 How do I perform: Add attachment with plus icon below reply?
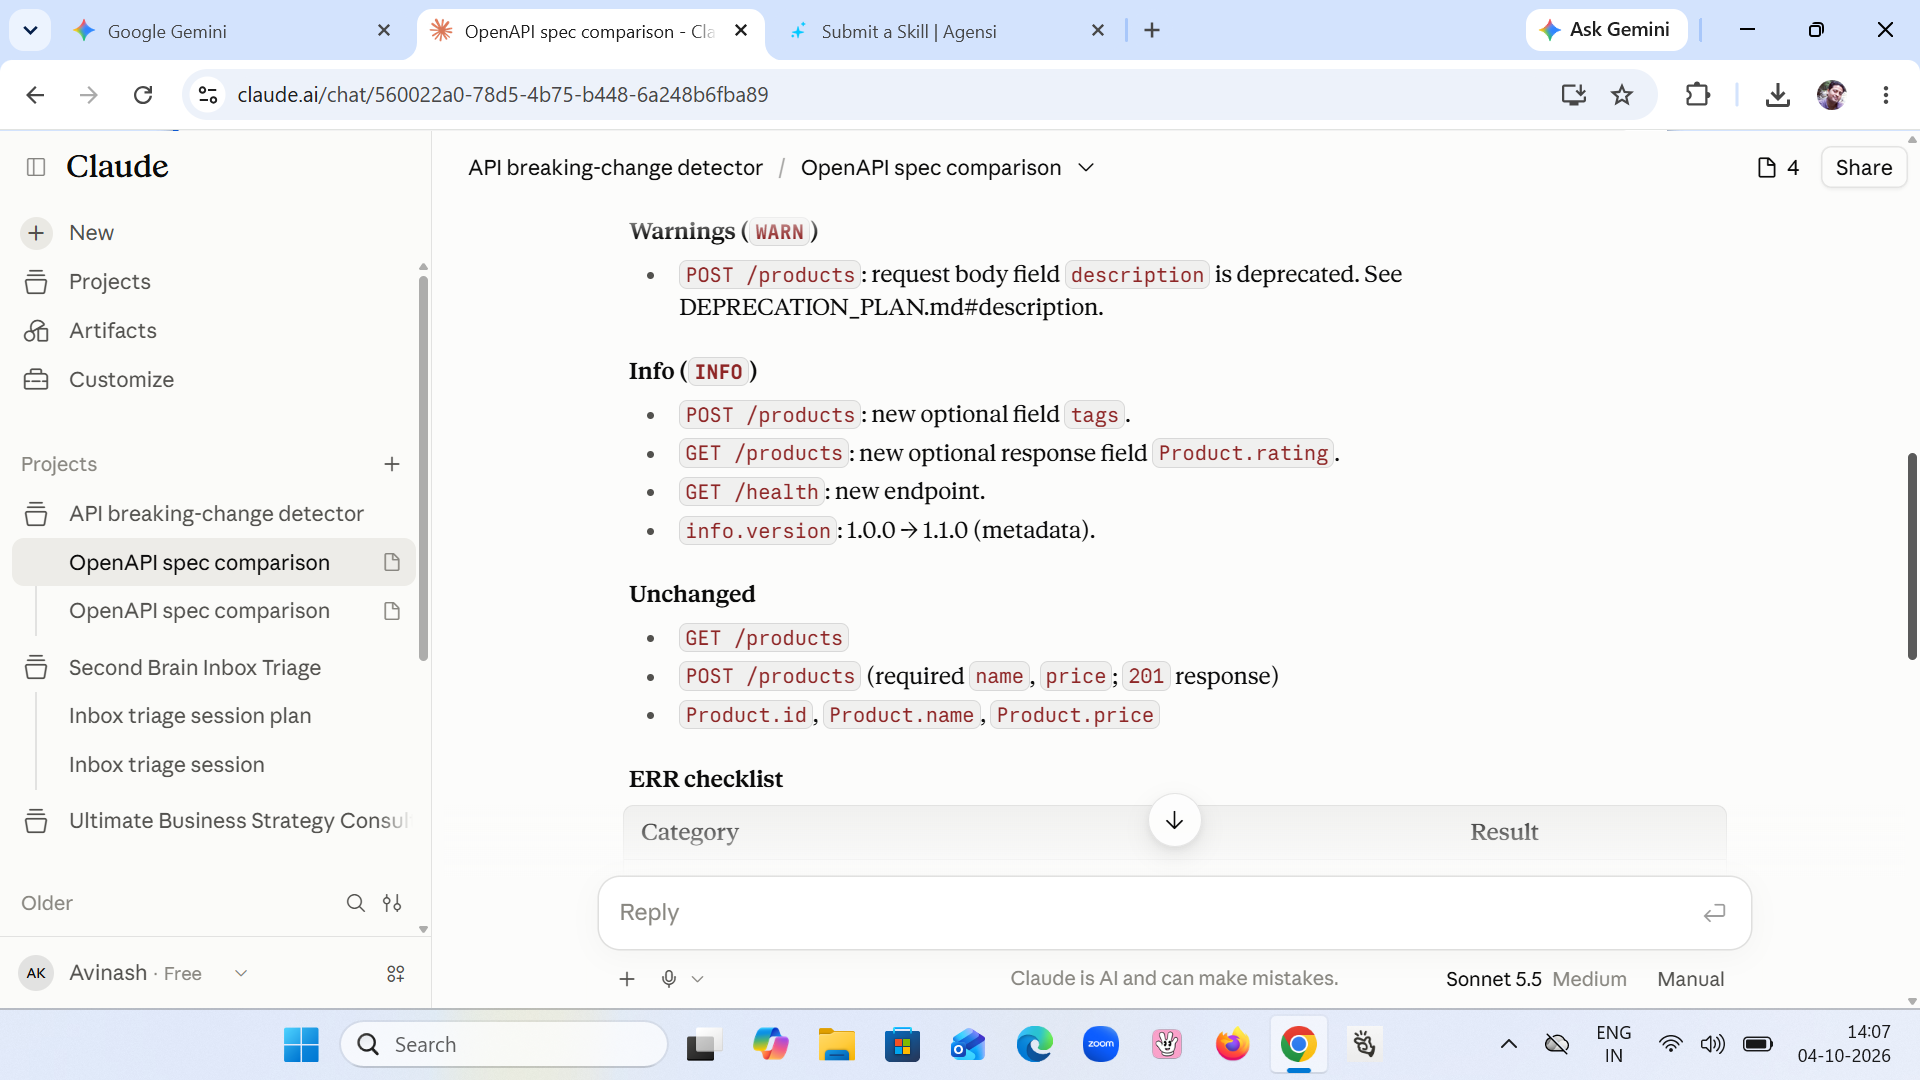click(627, 979)
